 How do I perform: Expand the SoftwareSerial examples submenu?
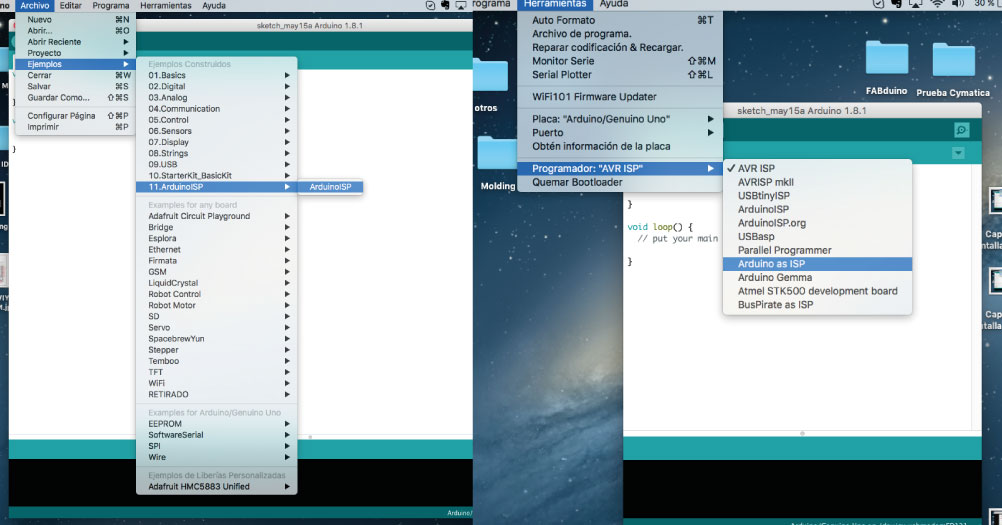coord(217,435)
